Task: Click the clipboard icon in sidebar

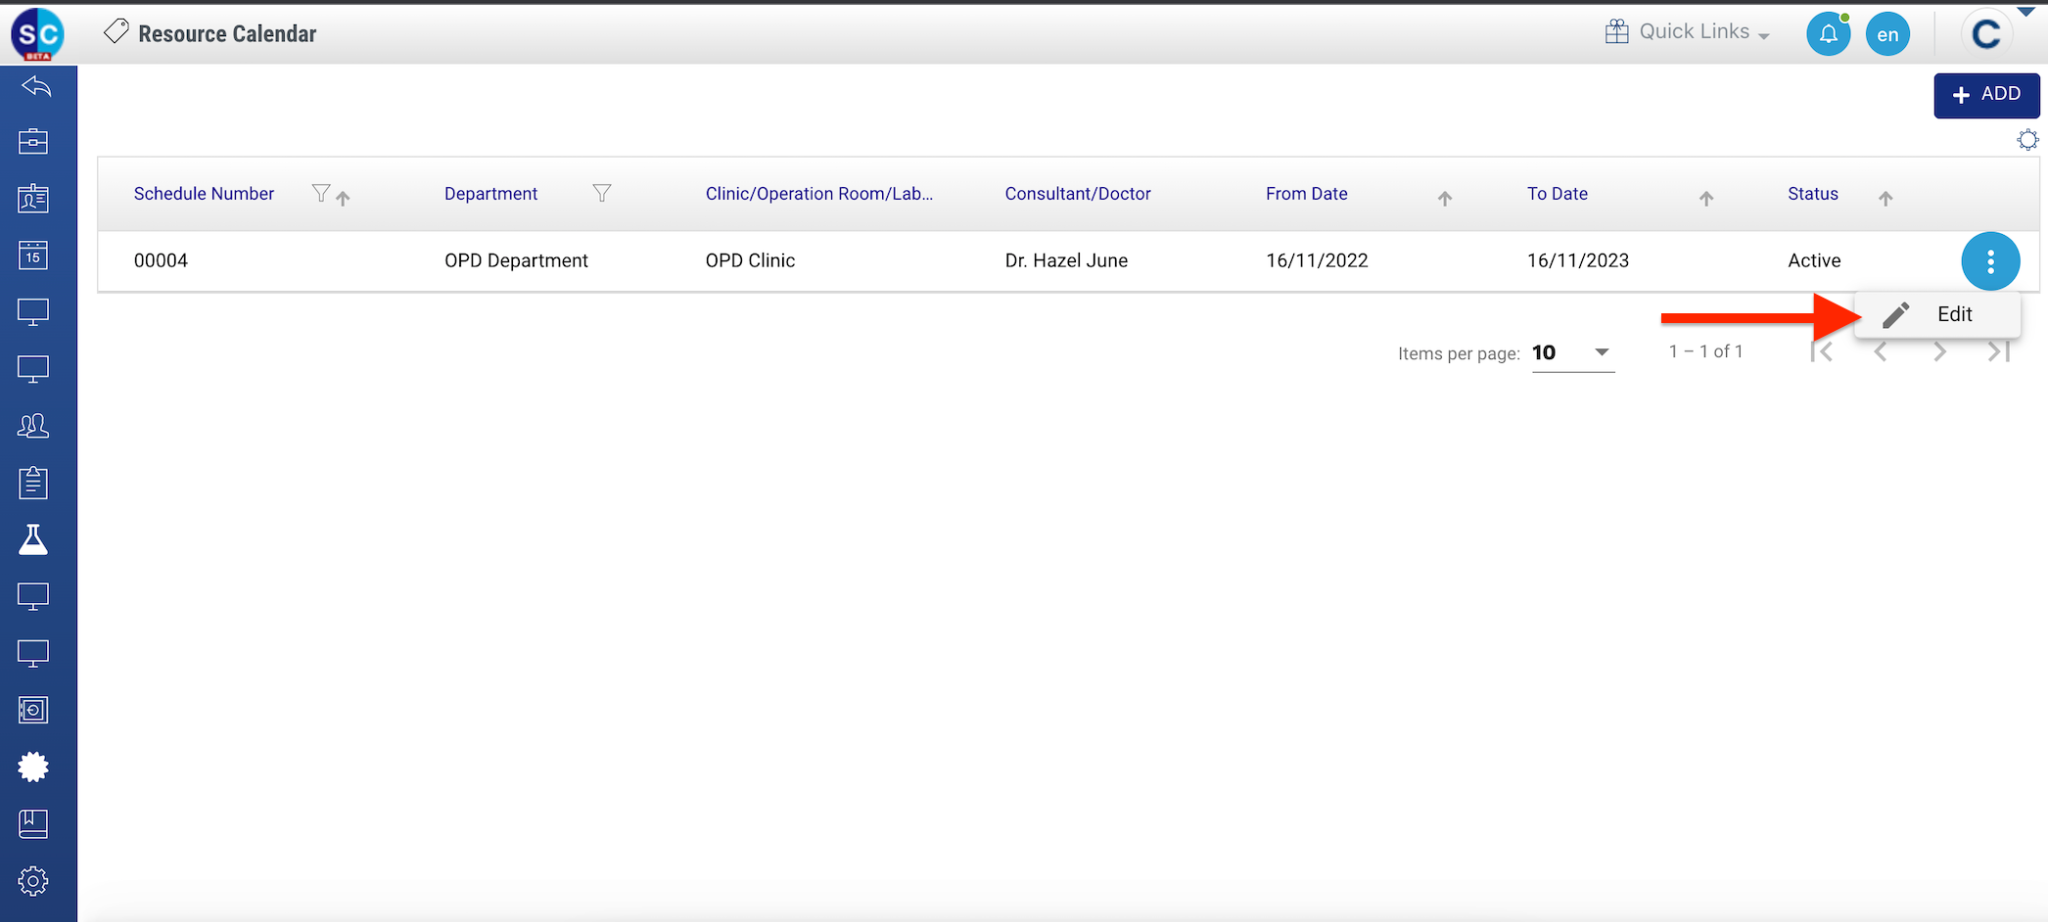Action: pos(33,483)
